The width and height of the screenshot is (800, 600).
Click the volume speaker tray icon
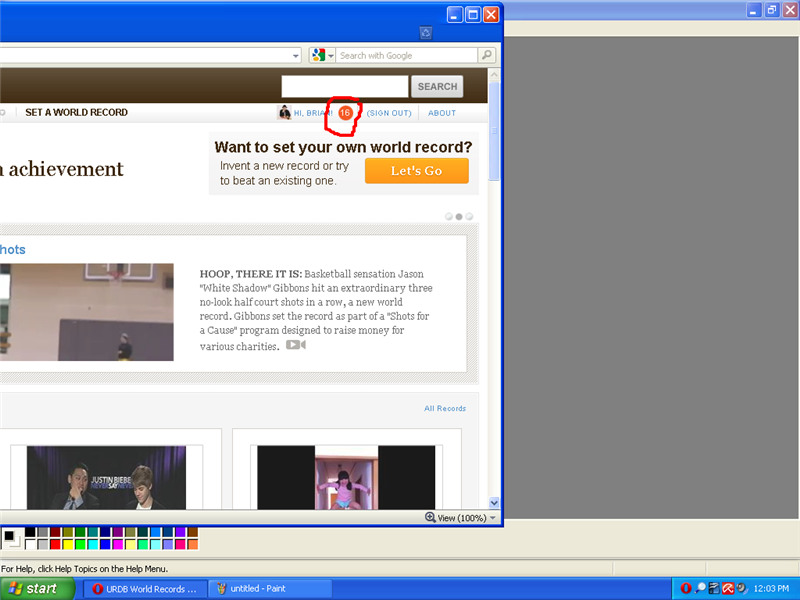tap(741, 588)
